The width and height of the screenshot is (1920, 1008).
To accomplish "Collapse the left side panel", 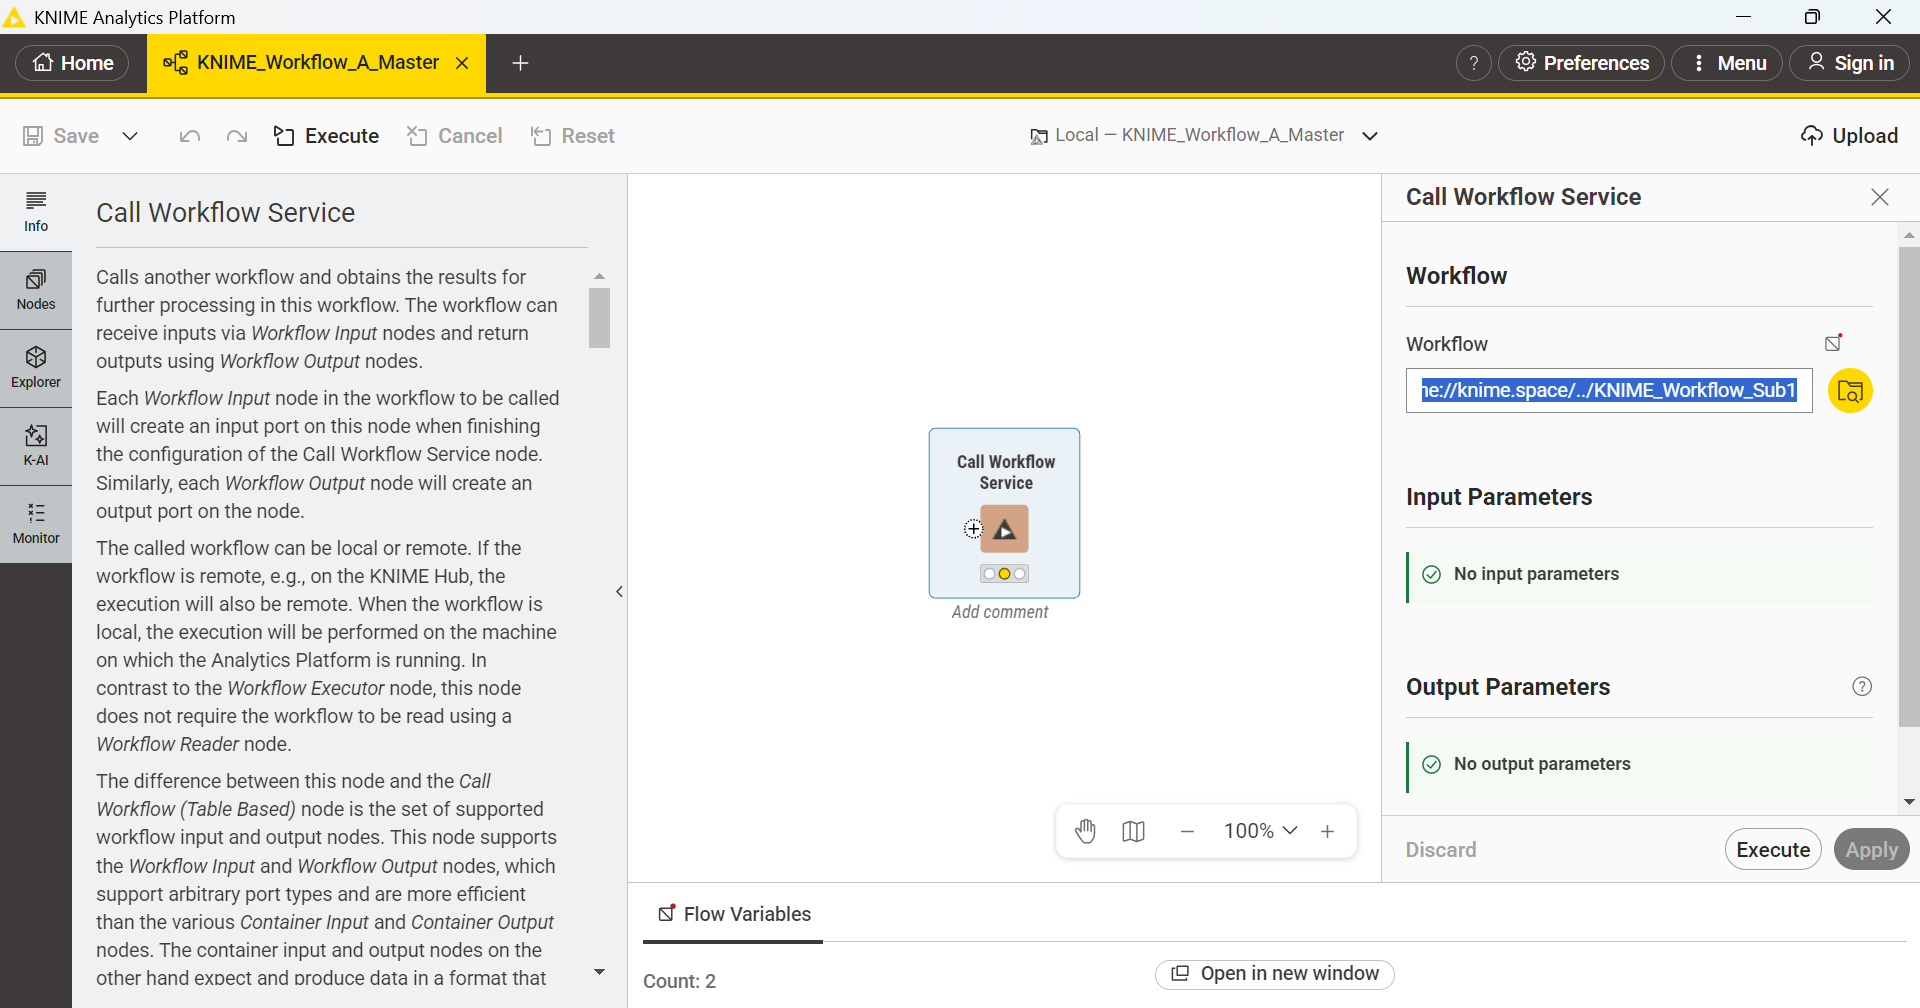I will tap(619, 592).
